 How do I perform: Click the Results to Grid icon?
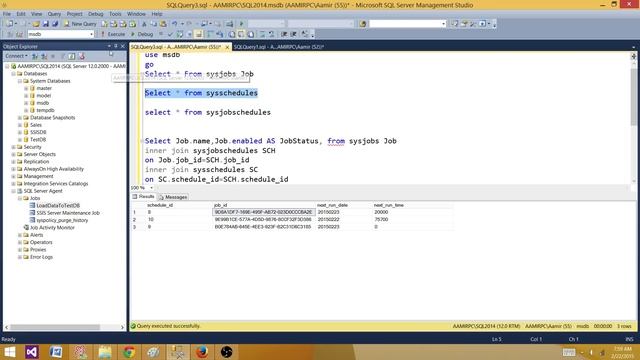click(241, 34)
